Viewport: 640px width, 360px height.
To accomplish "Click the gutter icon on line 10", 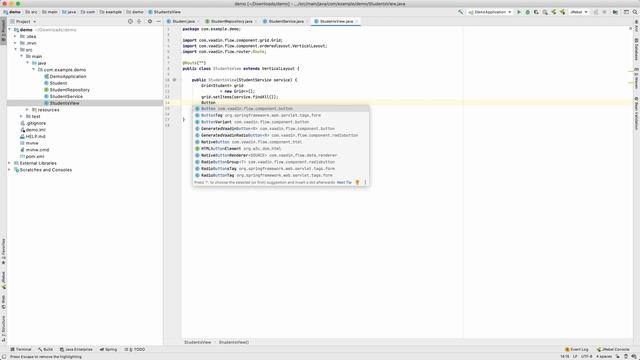I will [x=174, y=80].
